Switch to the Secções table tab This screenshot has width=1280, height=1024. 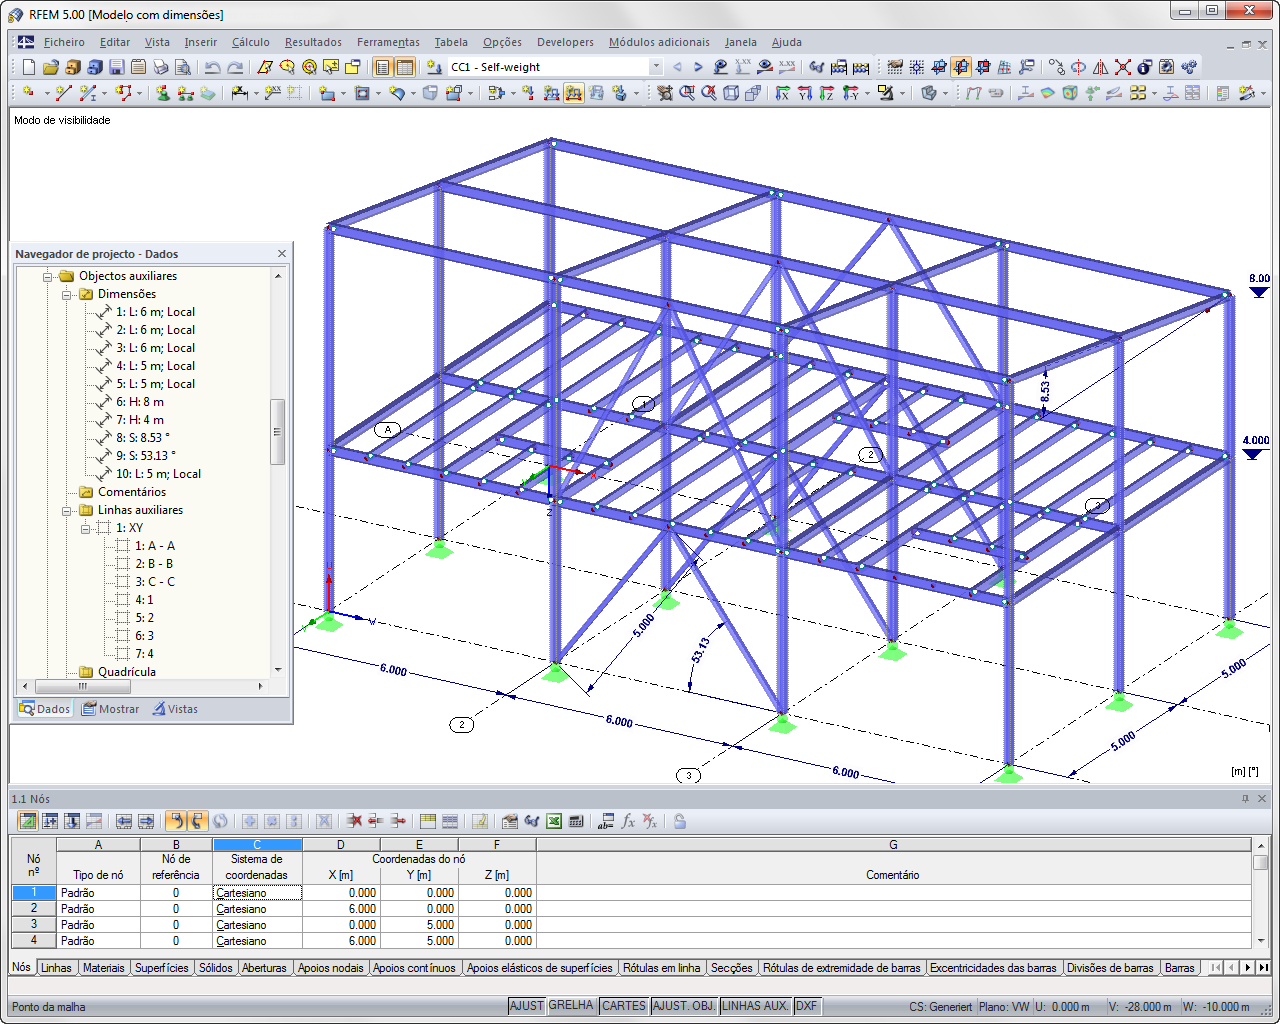731,968
